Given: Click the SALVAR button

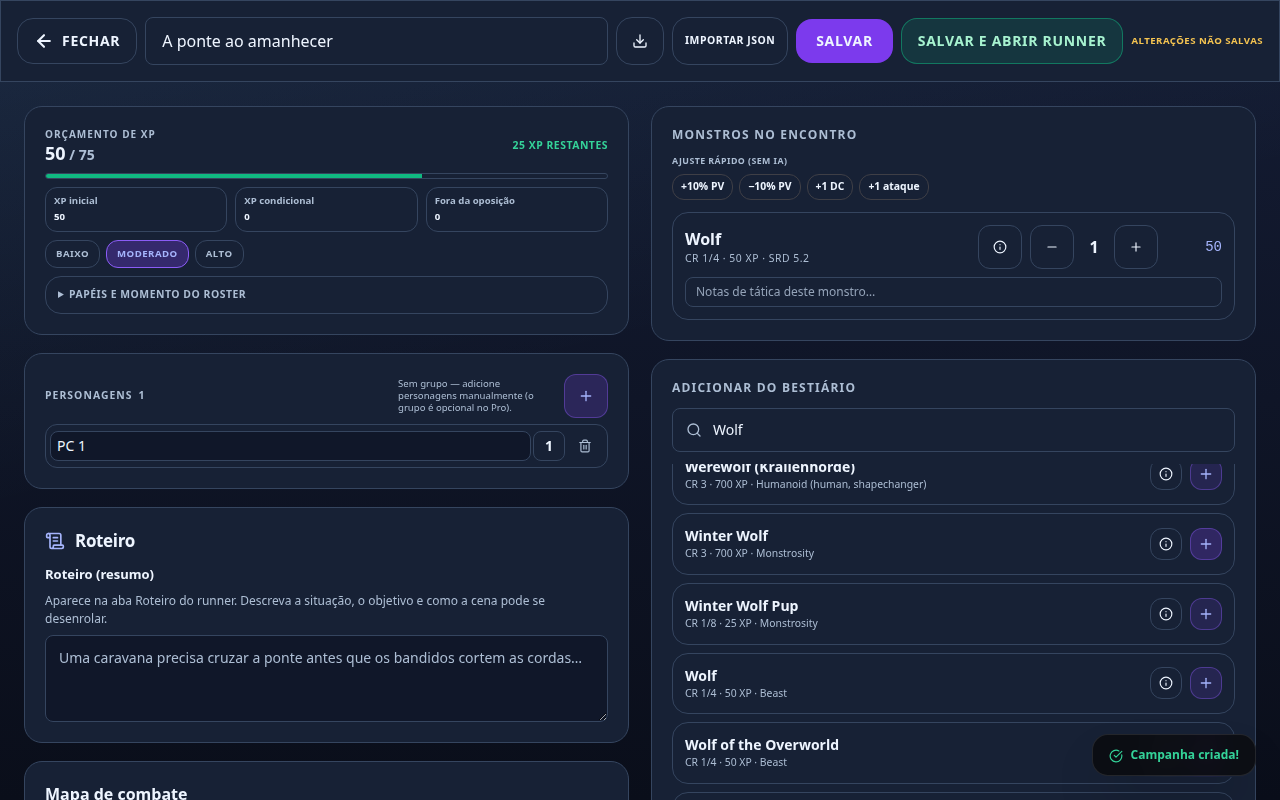Looking at the screenshot, I should coord(844,41).
